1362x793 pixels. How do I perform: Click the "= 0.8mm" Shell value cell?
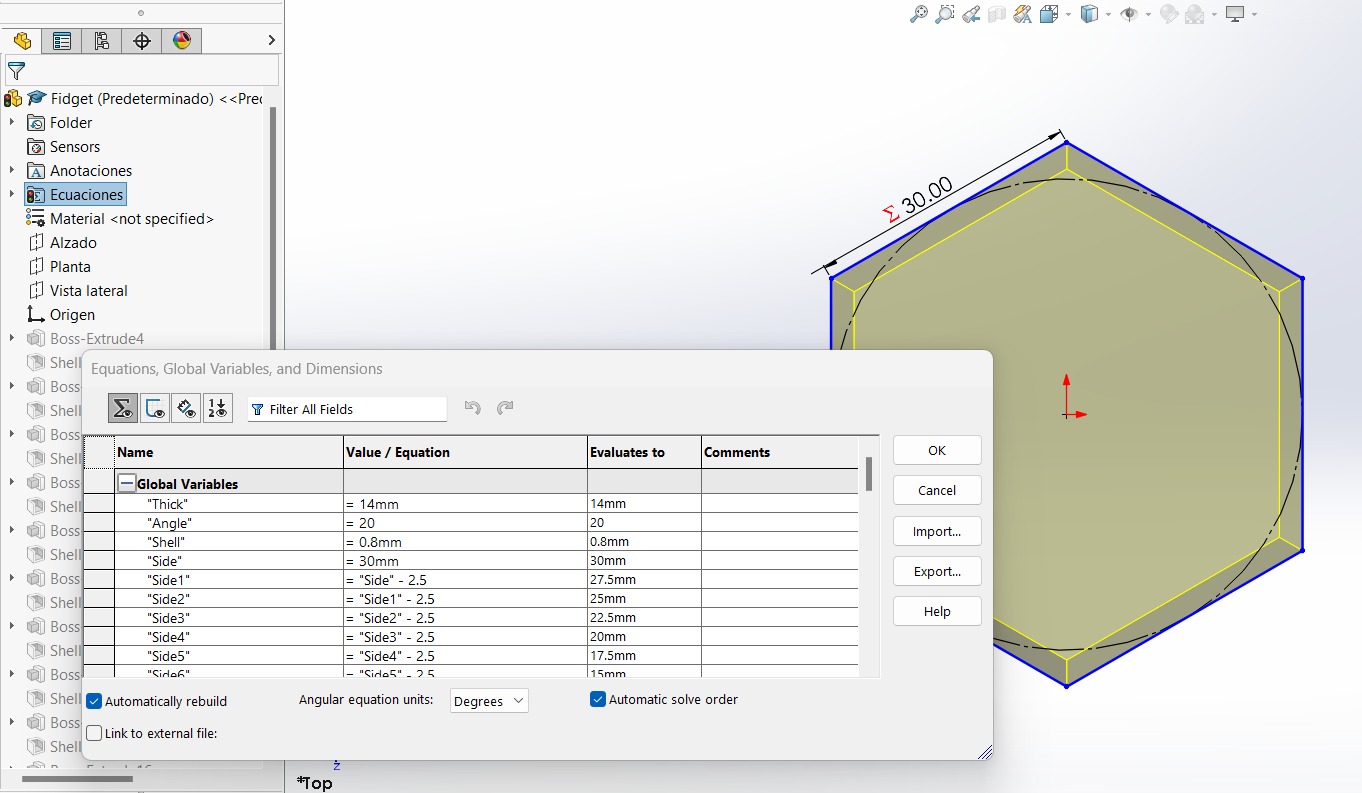pos(465,542)
